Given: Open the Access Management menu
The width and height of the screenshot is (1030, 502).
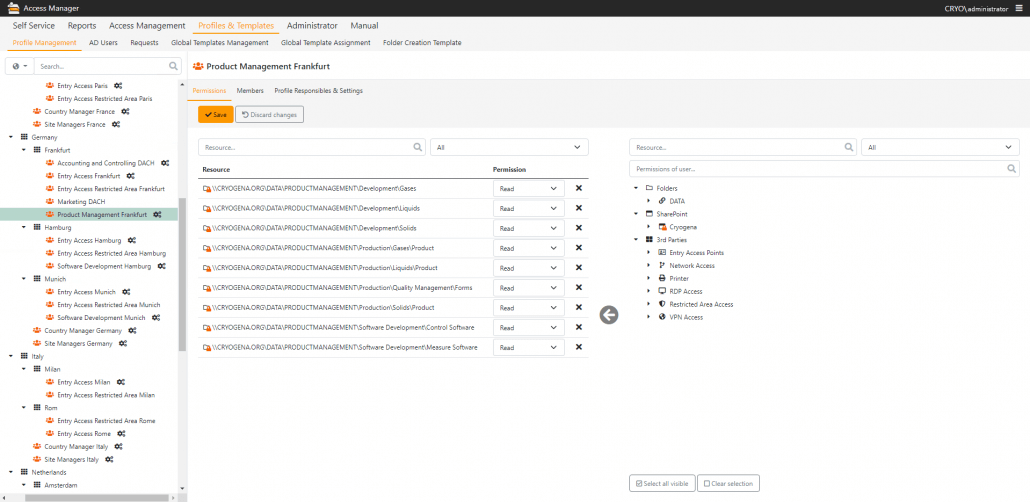Looking at the screenshot, I should (147, 25).
